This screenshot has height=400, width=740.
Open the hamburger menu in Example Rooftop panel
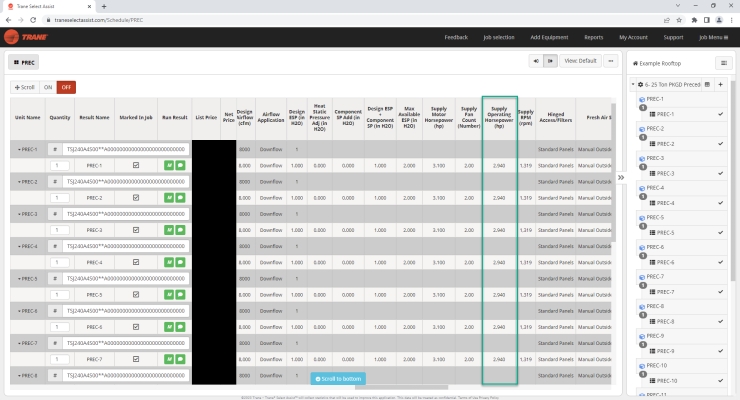point(723,63)
